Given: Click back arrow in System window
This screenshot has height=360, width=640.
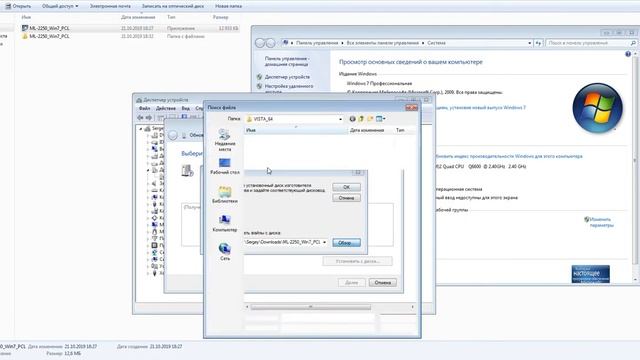Looking at the screenshot, I should [260, 43].
